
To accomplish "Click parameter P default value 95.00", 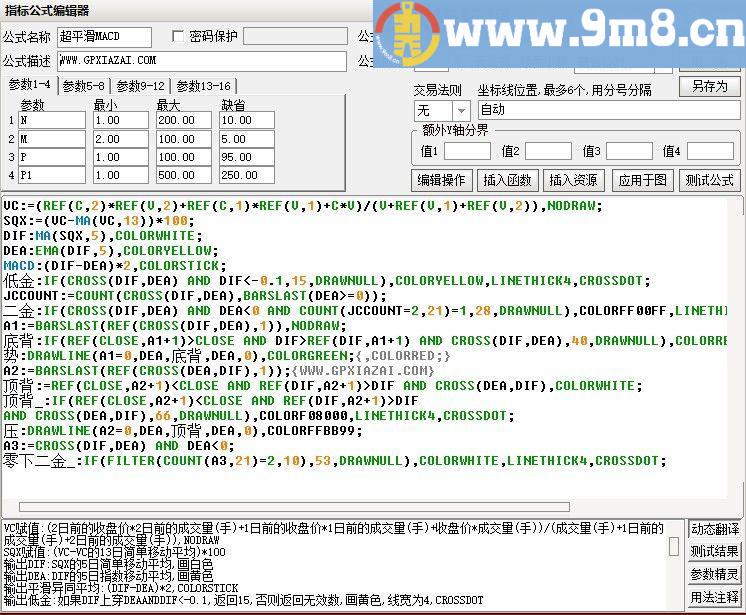I will click(247, 157).
